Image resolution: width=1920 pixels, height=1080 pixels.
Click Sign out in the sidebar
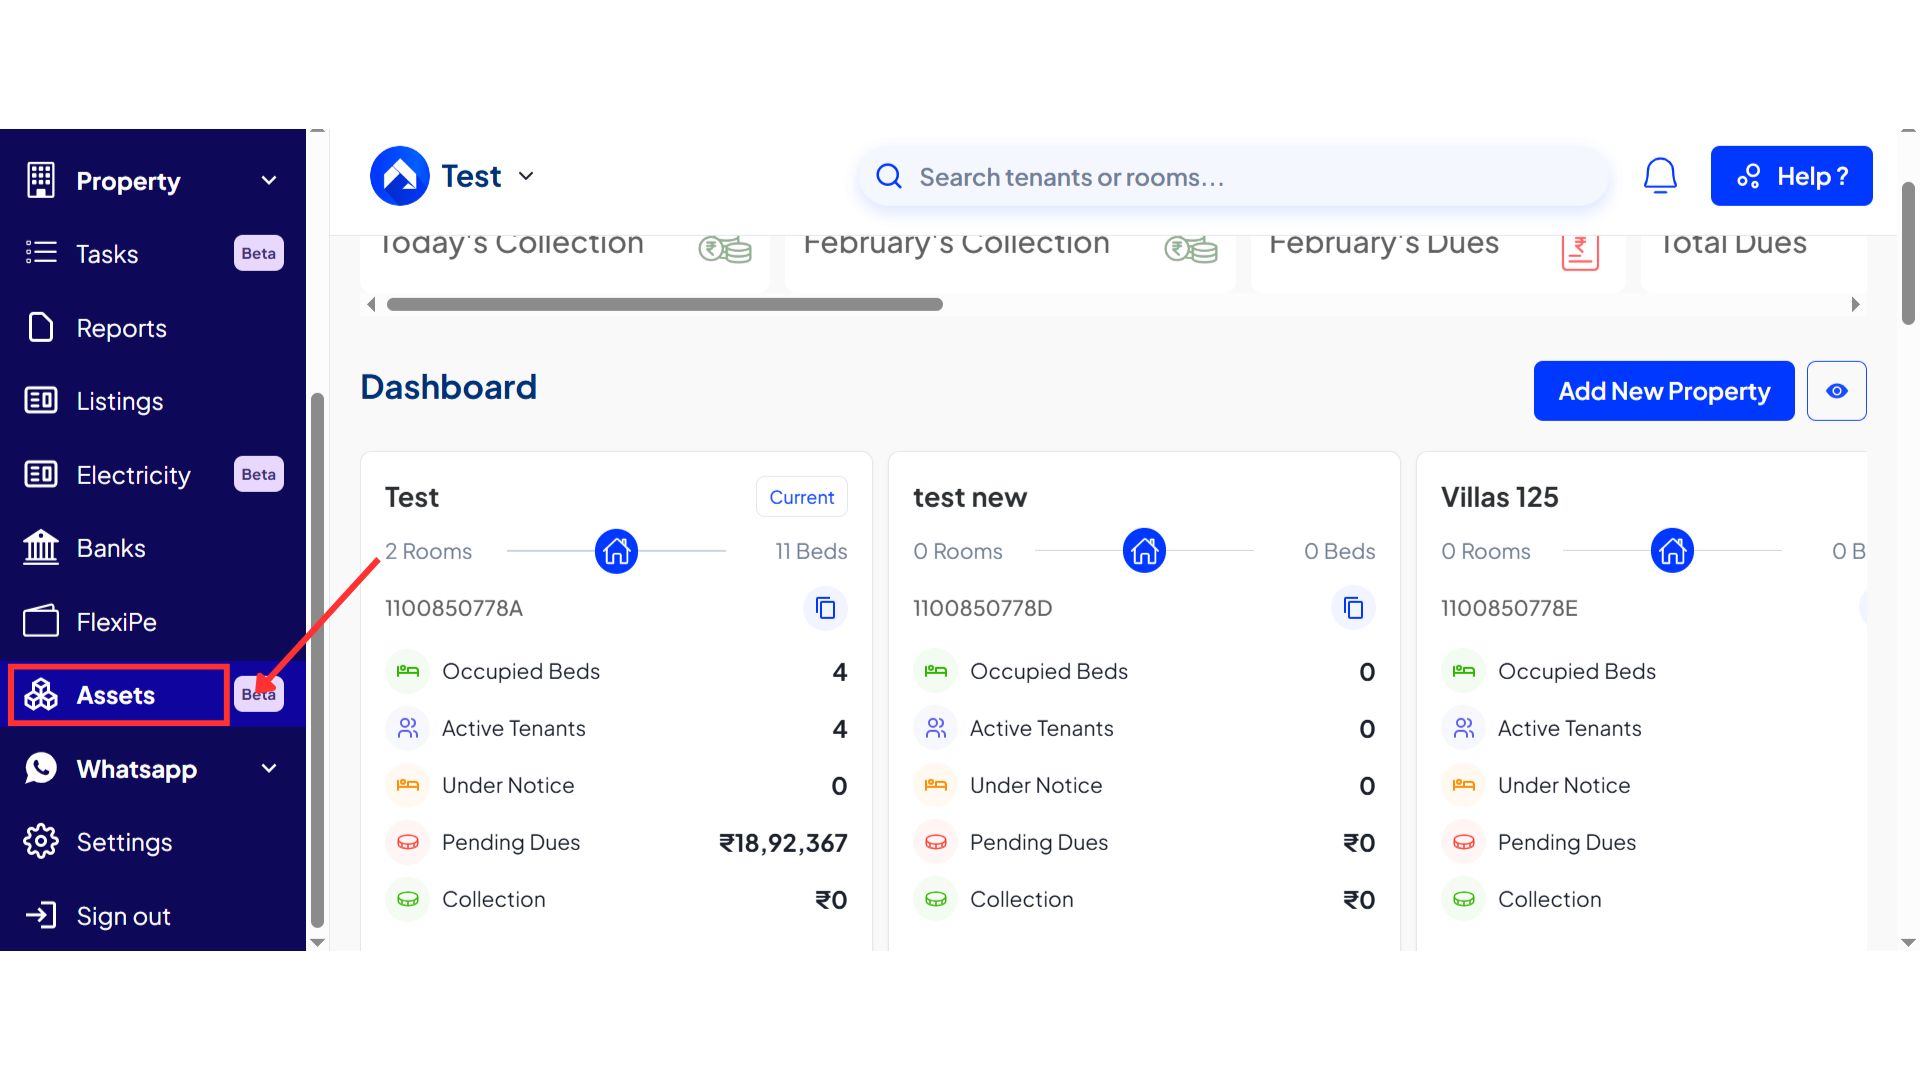click(122, 916)
